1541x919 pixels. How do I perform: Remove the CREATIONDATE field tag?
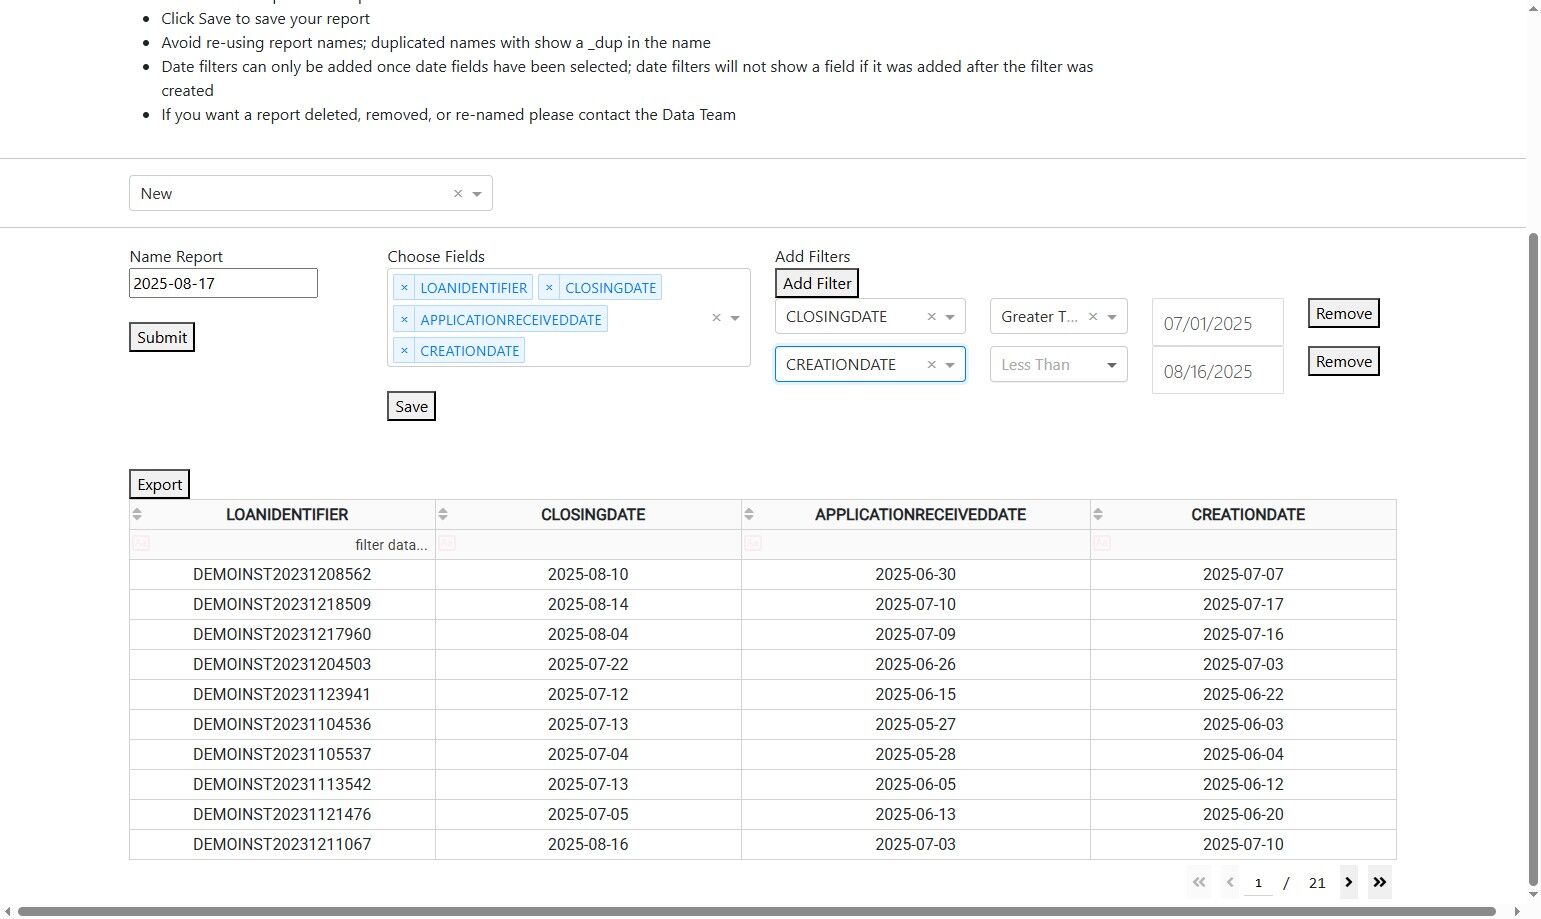point(404,351)
